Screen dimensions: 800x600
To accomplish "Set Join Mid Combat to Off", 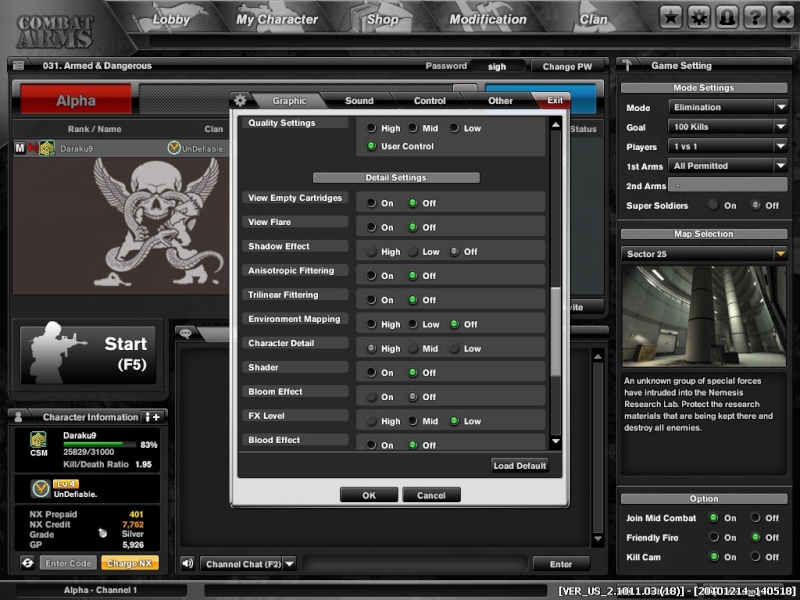I will 755,517.
